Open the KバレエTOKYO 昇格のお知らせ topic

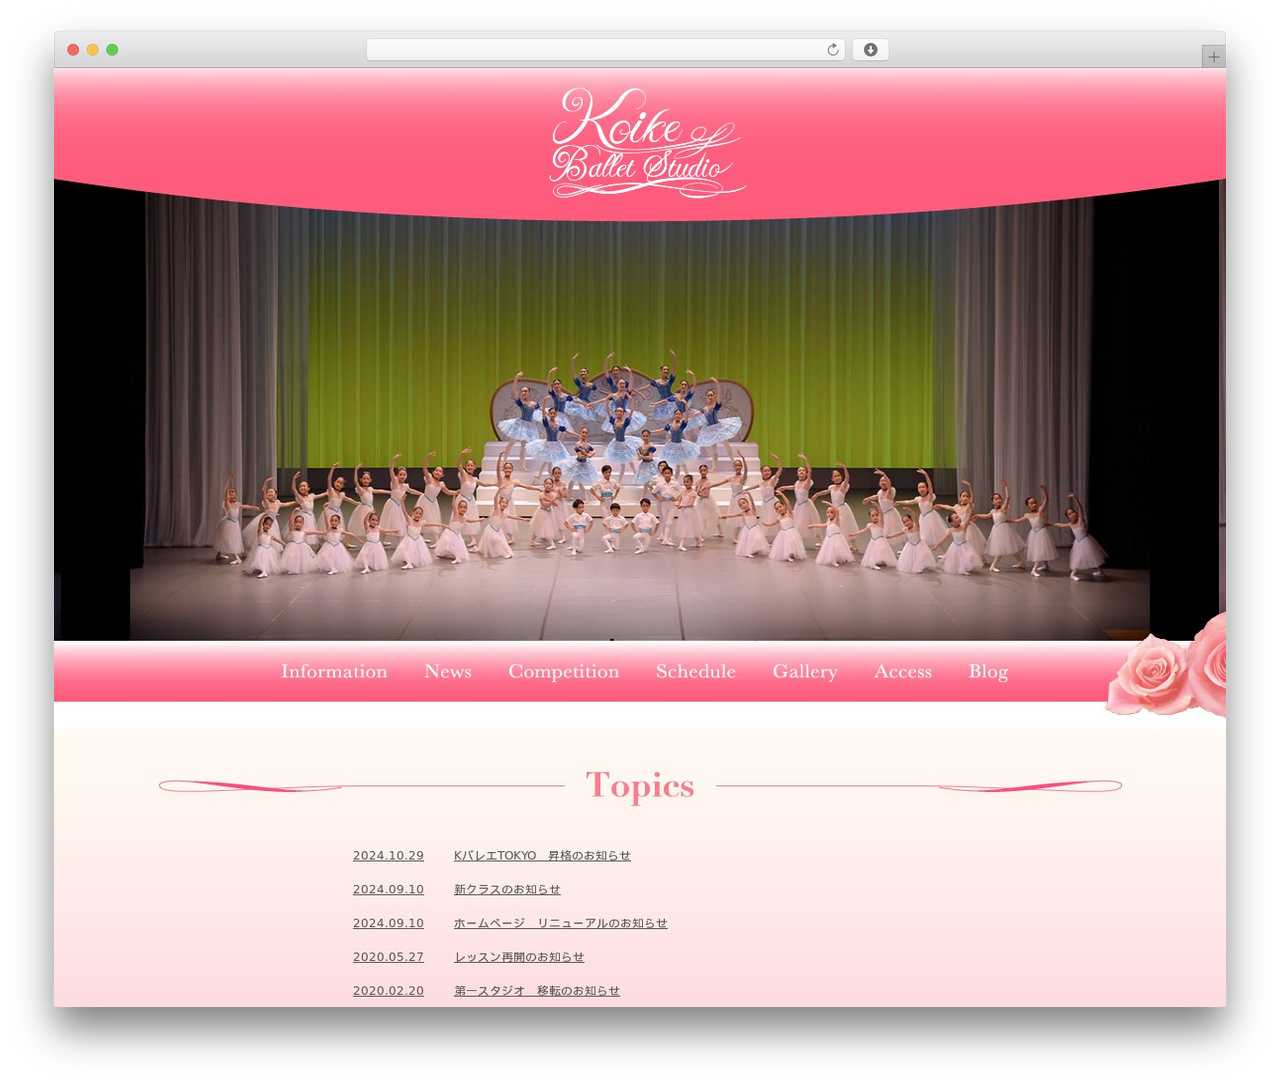coord(542,856)
